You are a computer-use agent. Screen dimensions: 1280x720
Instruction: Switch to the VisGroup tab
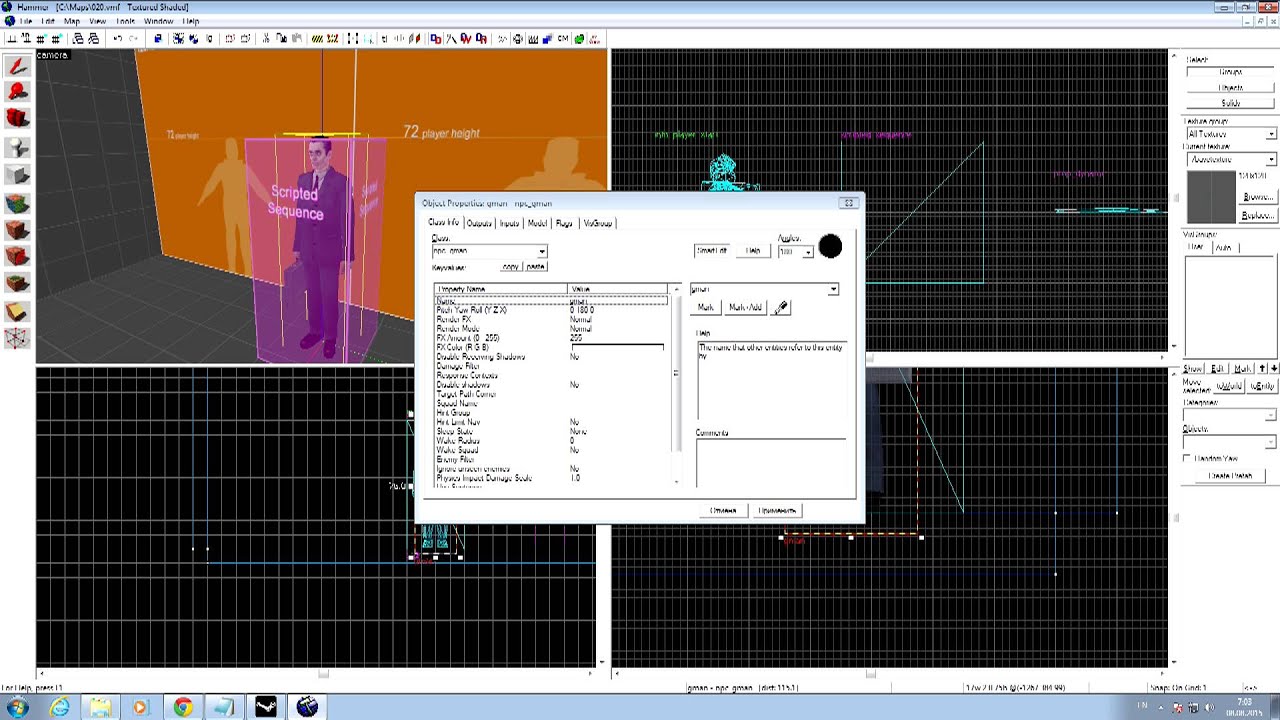(597, 223)
